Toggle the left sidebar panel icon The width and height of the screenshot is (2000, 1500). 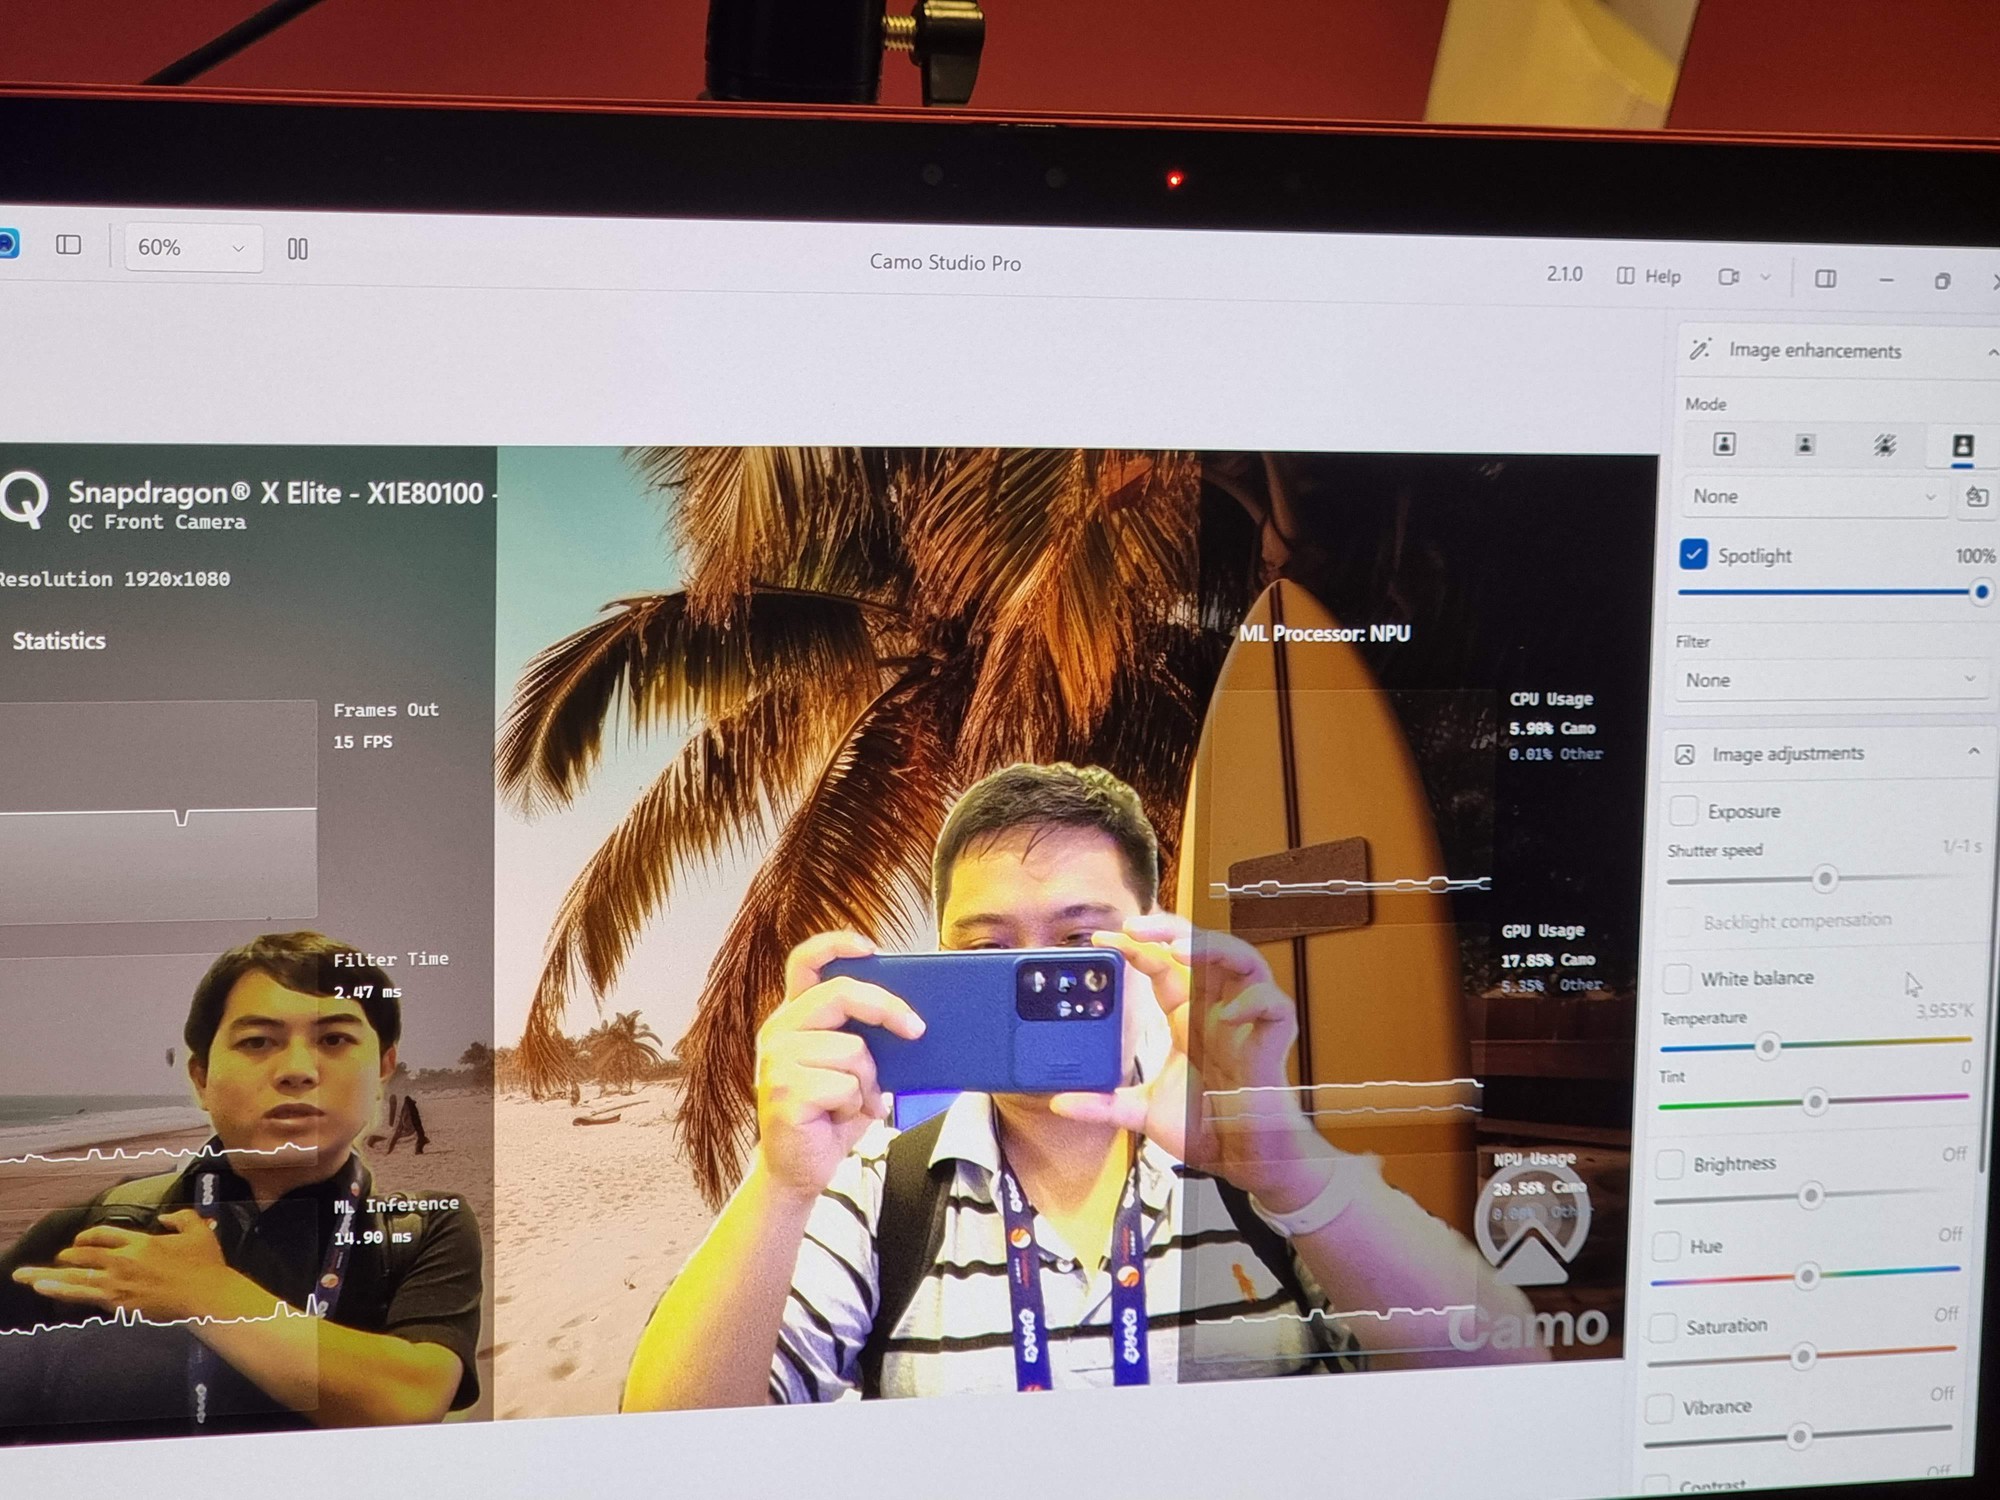68,245
